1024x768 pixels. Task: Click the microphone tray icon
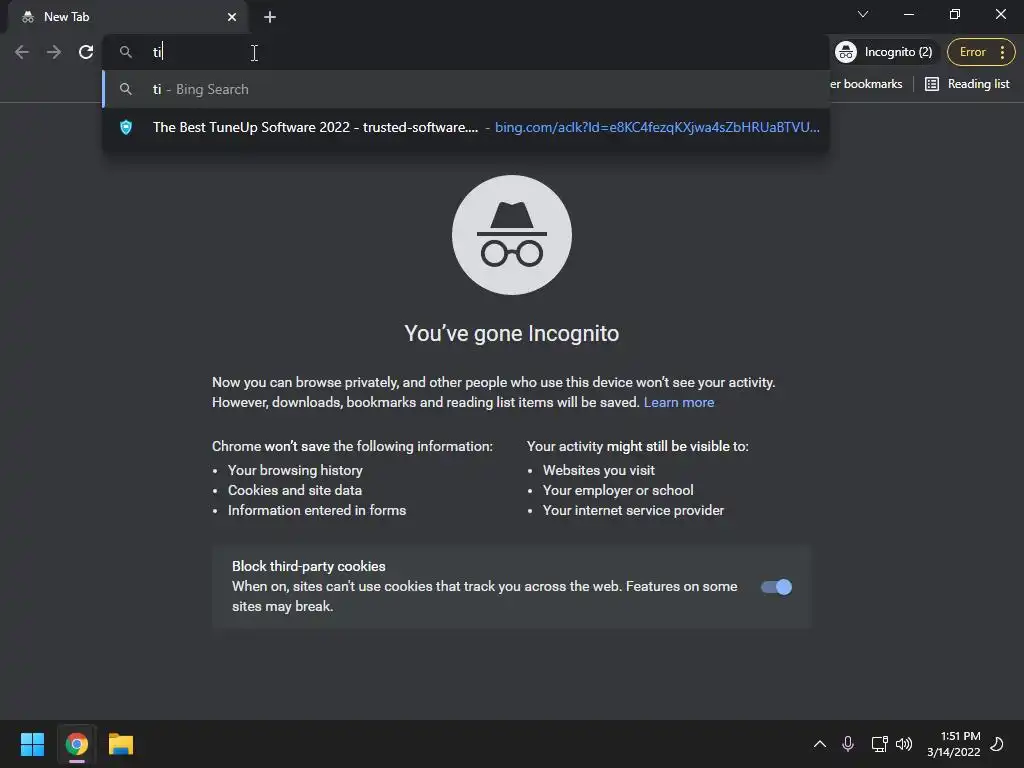(848, 744)
